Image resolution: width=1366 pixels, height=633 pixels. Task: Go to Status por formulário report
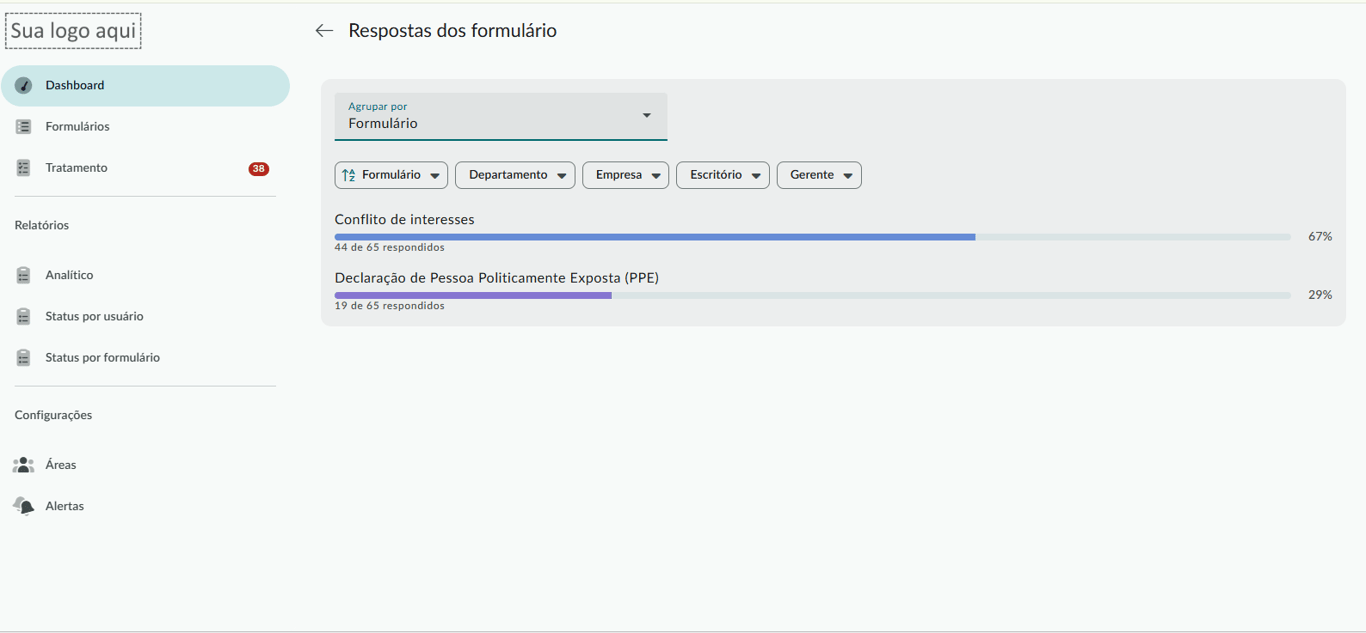pyautogui.click(x=102, y=358)
